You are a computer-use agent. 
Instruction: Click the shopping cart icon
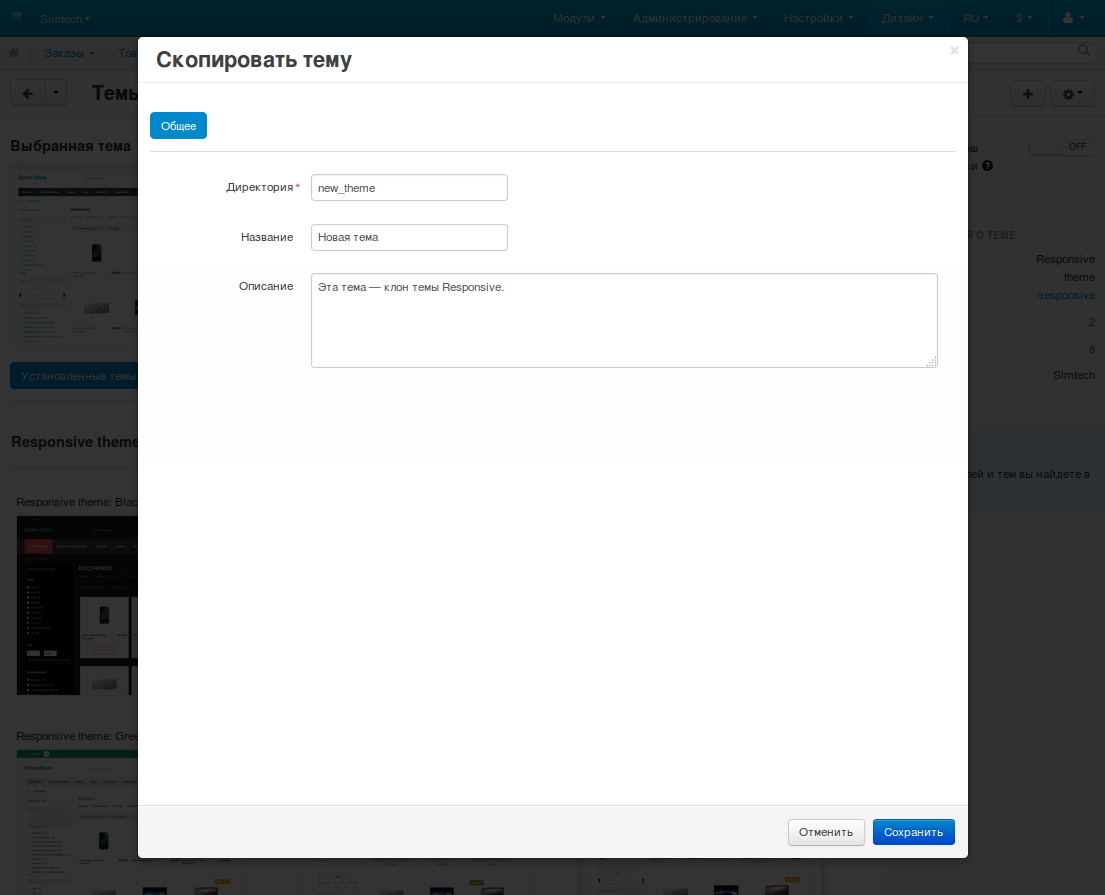pyautogui.click(x=16, y=17)
